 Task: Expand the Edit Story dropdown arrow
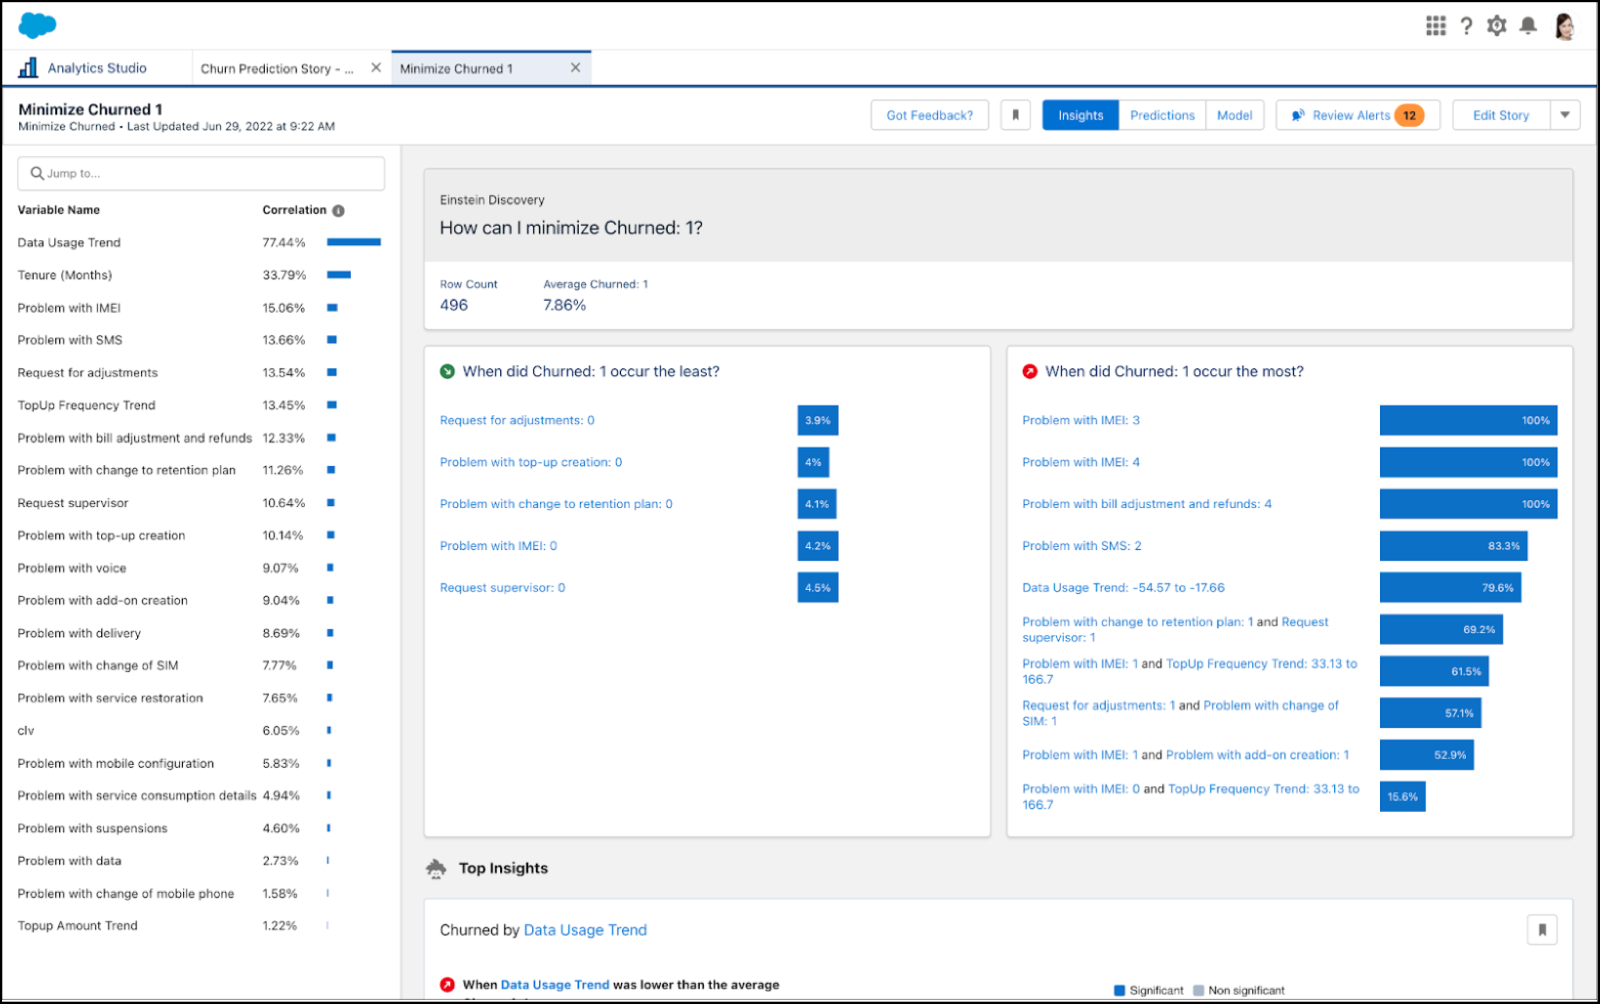[x=1564, y=114]
